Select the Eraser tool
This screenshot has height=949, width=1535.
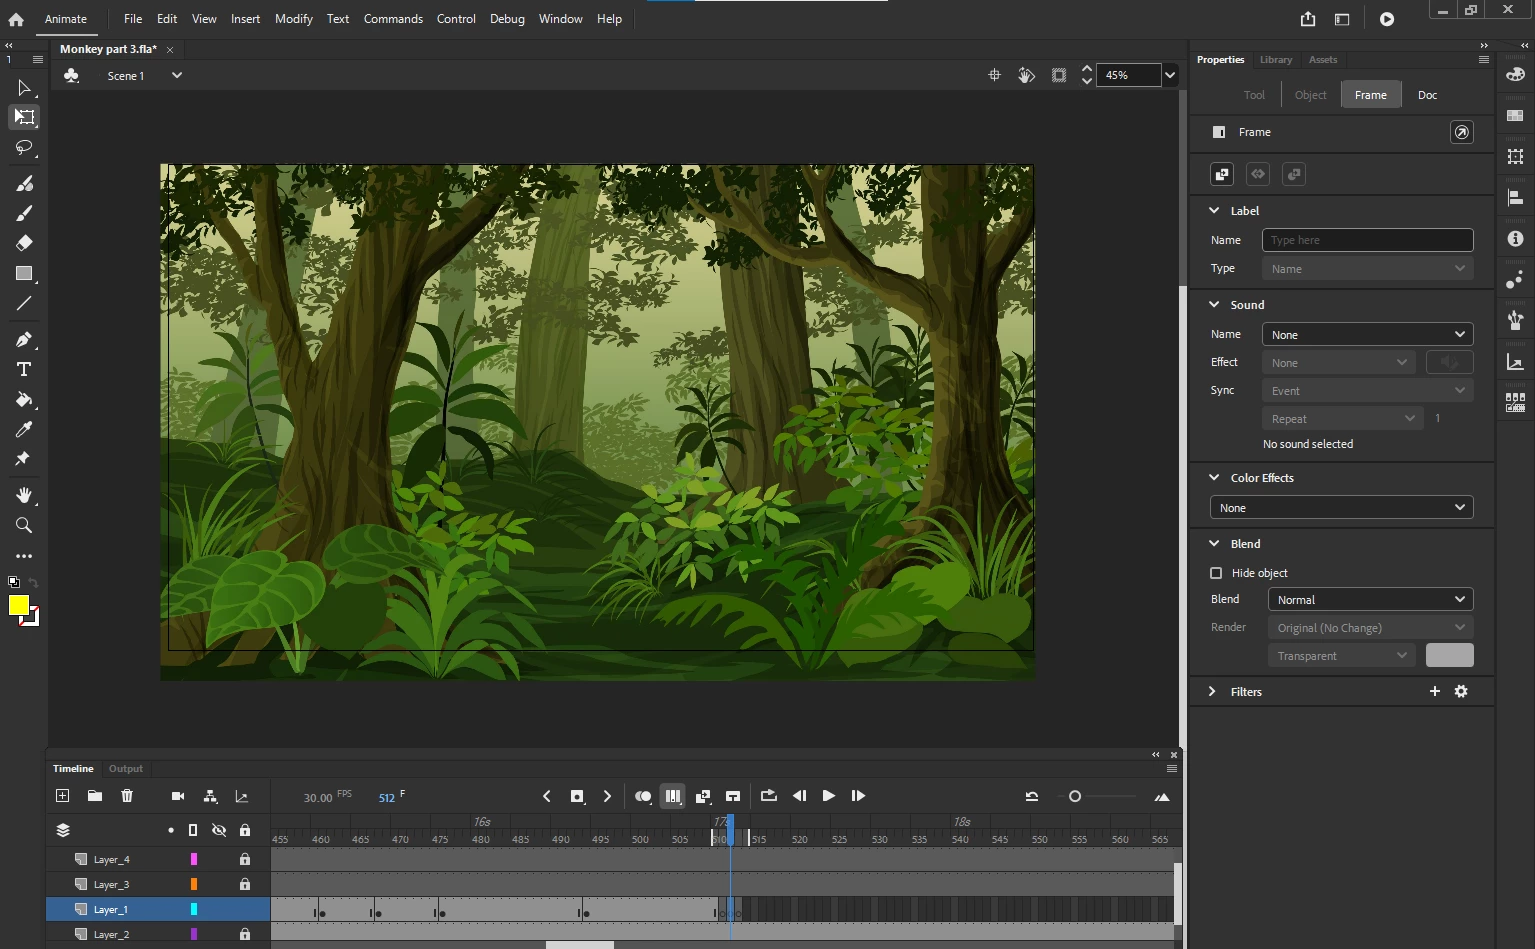[x=24, y=243]
